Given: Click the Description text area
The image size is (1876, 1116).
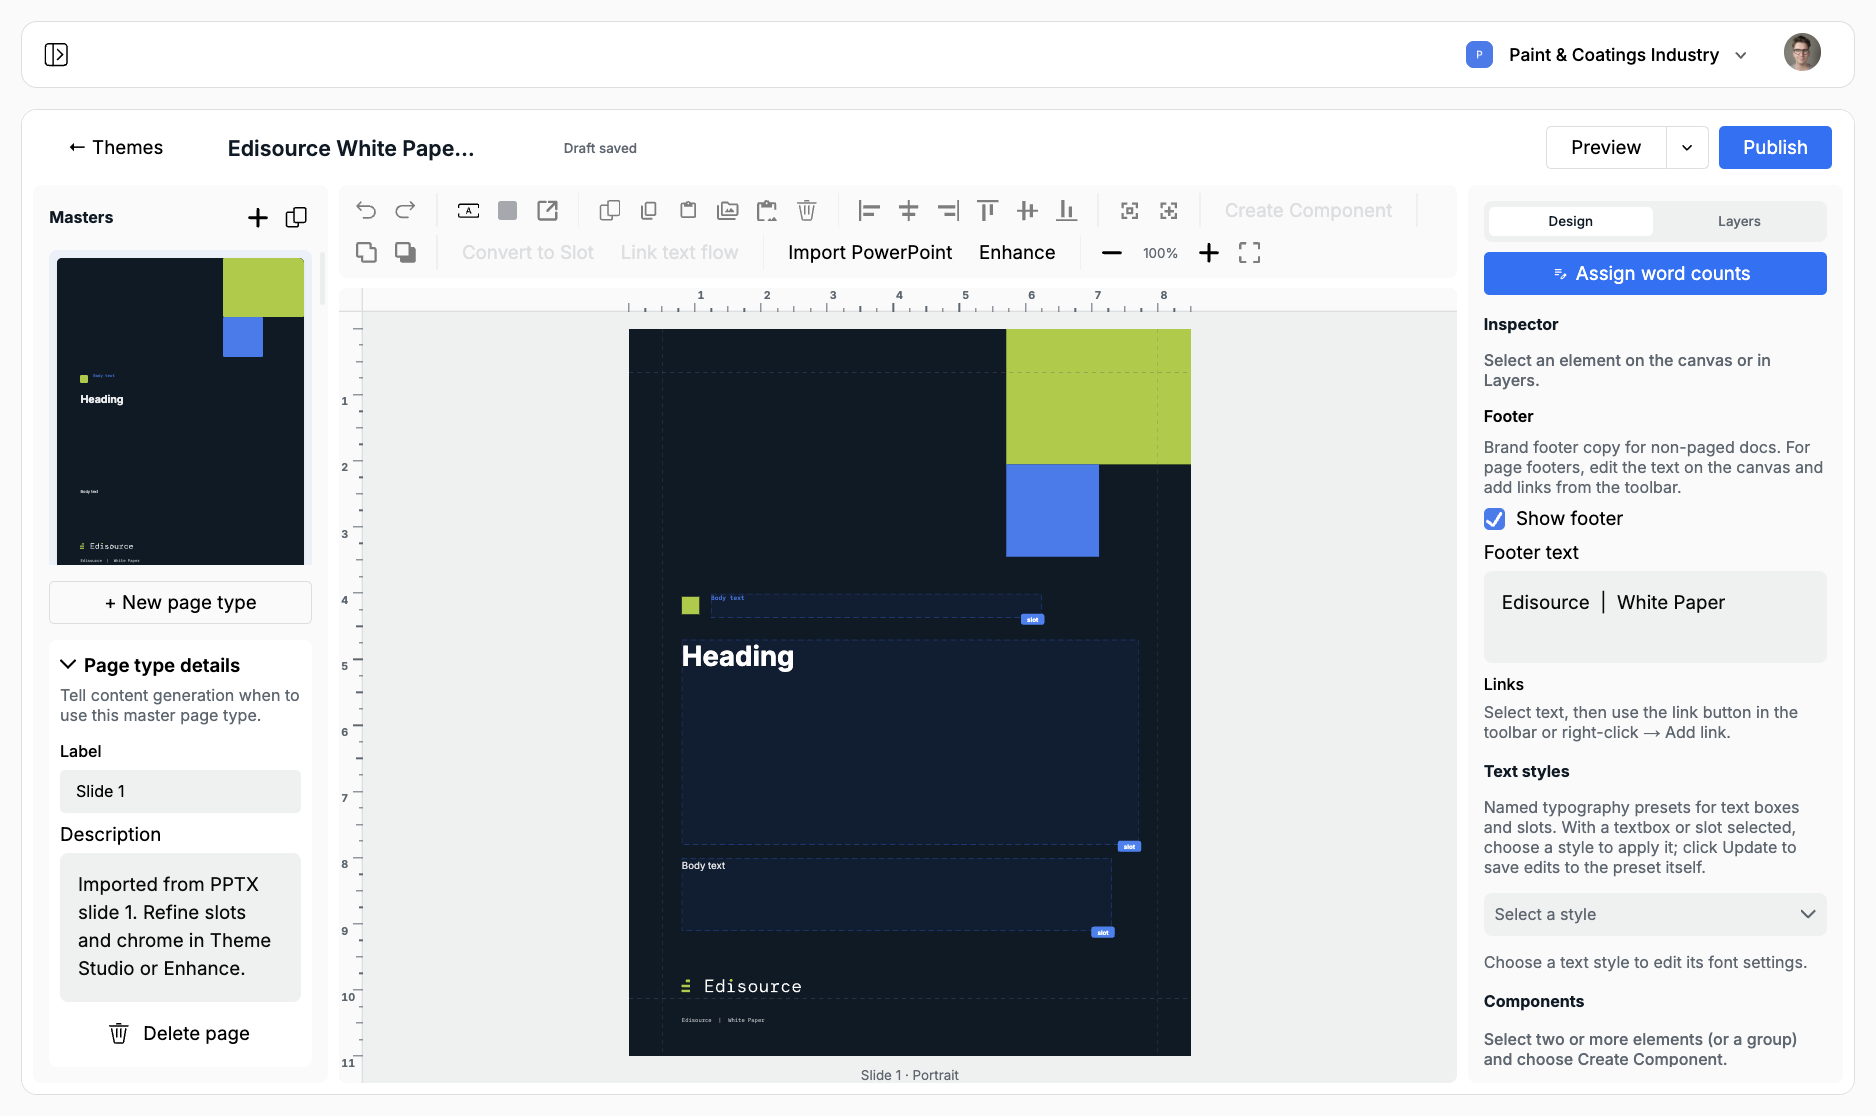Looking at the screenshot, I should [x=180, y=927].
